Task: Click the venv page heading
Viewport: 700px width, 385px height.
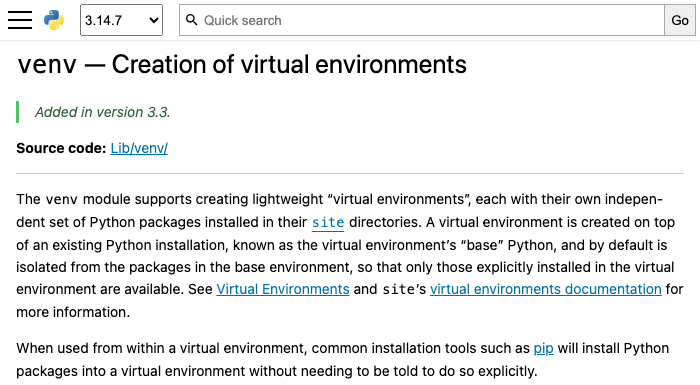Action: tap(242, 64)
